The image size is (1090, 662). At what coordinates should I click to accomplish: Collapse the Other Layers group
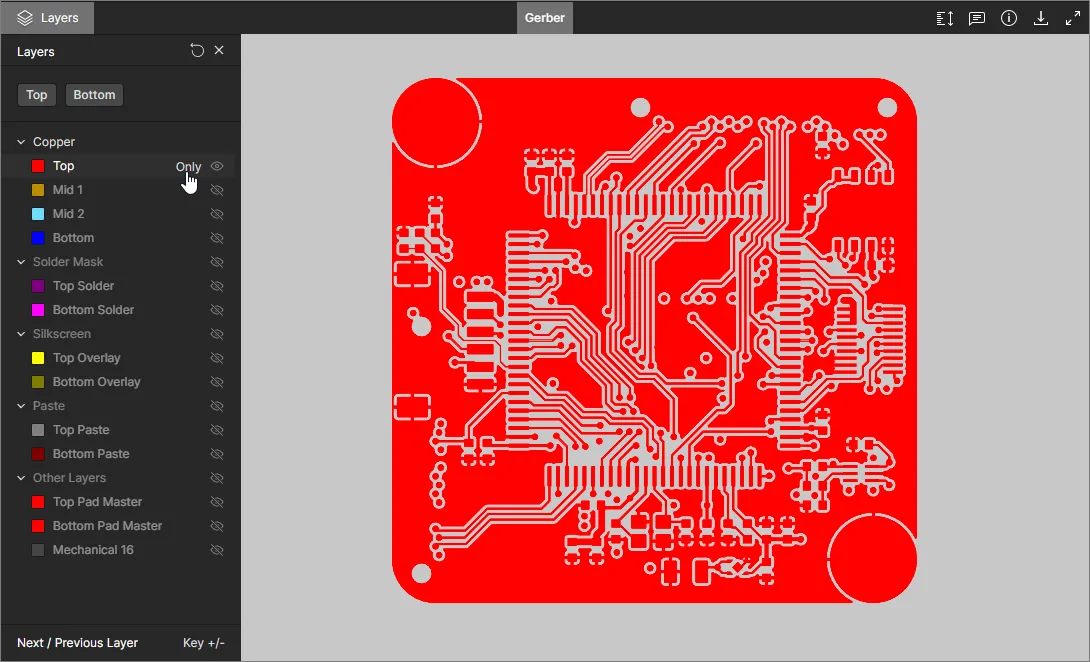point(21,478)
